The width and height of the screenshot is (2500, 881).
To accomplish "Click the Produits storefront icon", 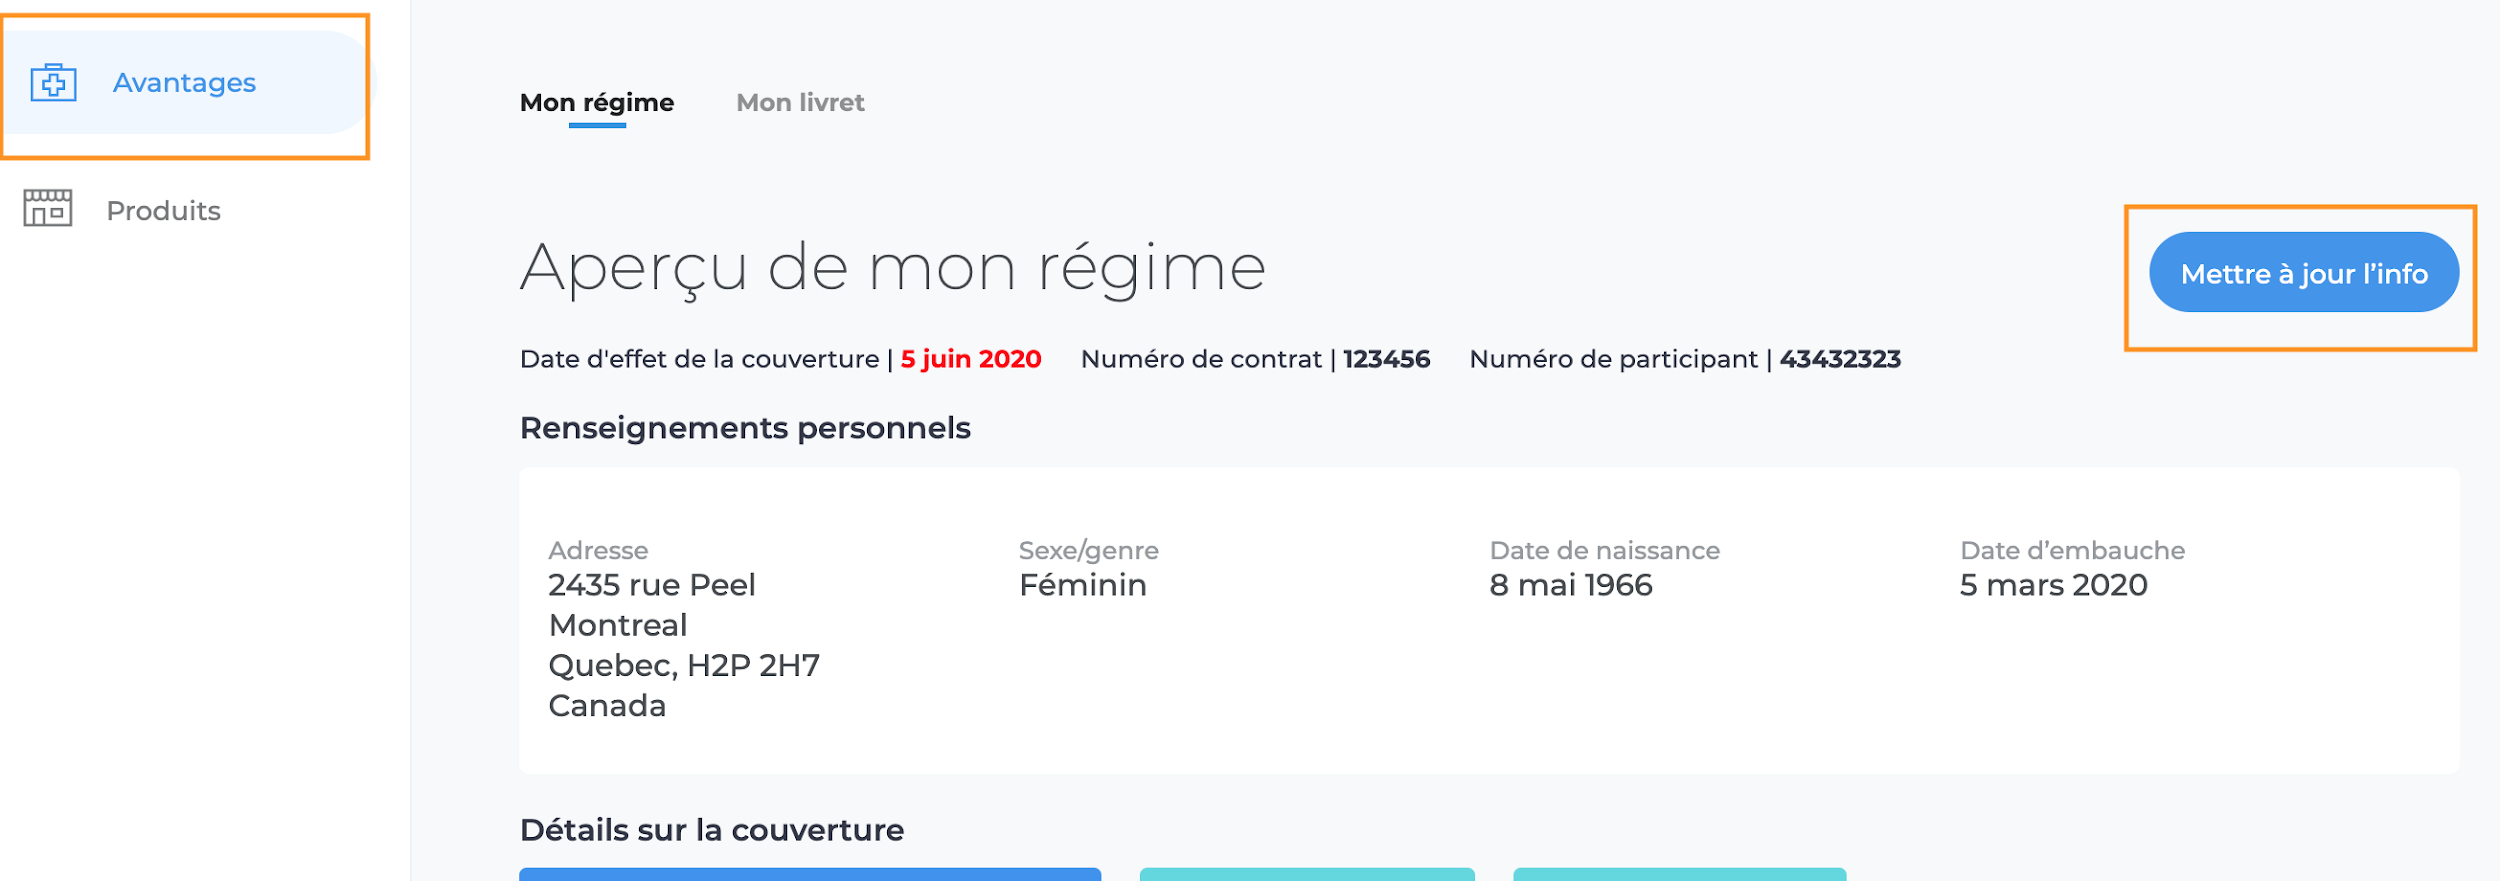I will click(x=48, y=208).
